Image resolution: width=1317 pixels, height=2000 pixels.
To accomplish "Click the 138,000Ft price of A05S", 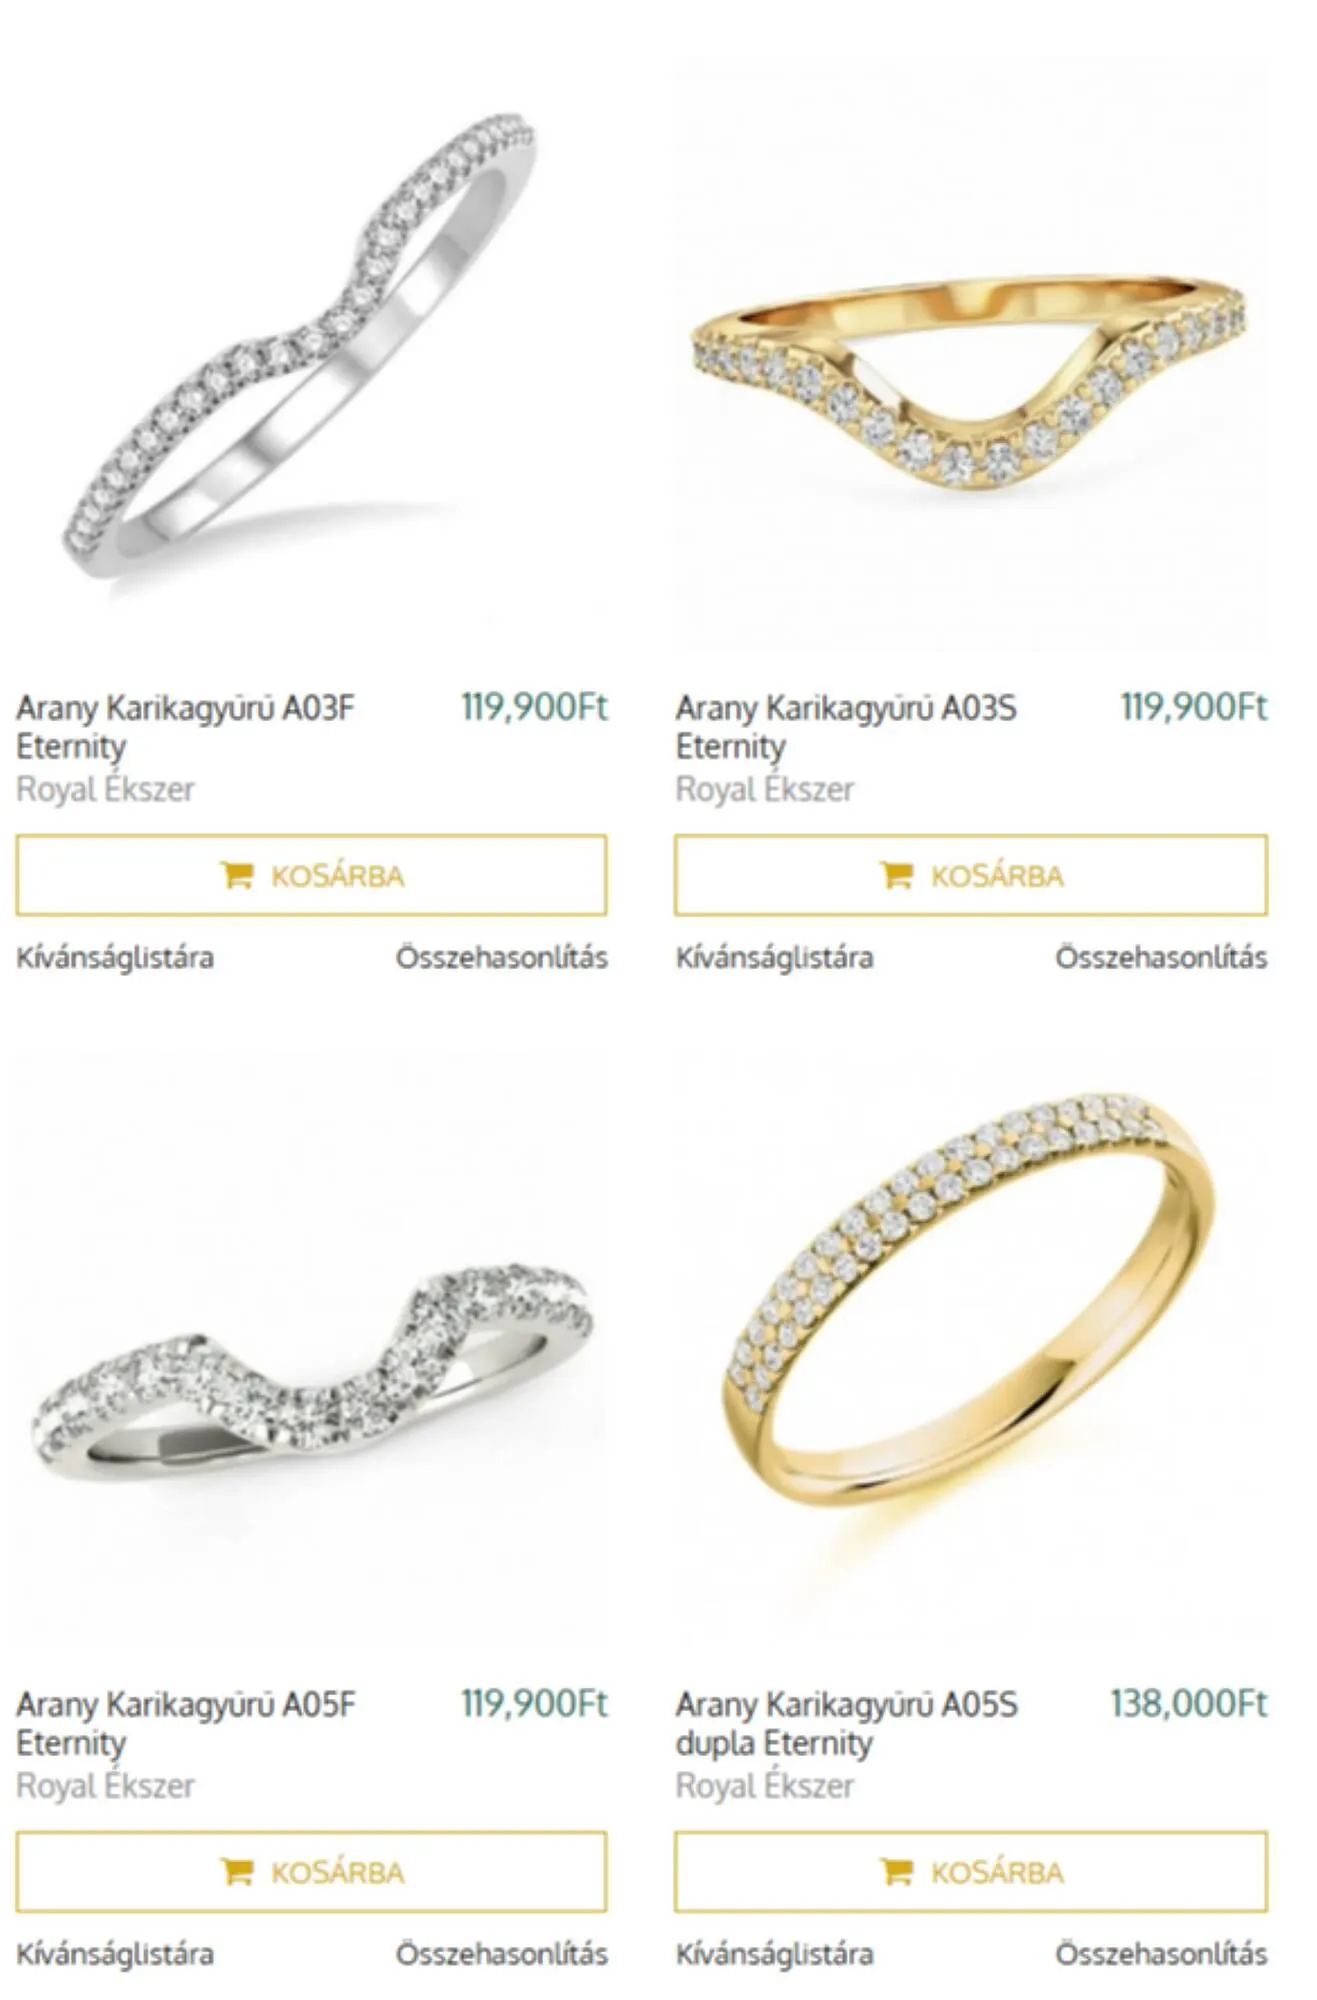I will (1189, 1704).
